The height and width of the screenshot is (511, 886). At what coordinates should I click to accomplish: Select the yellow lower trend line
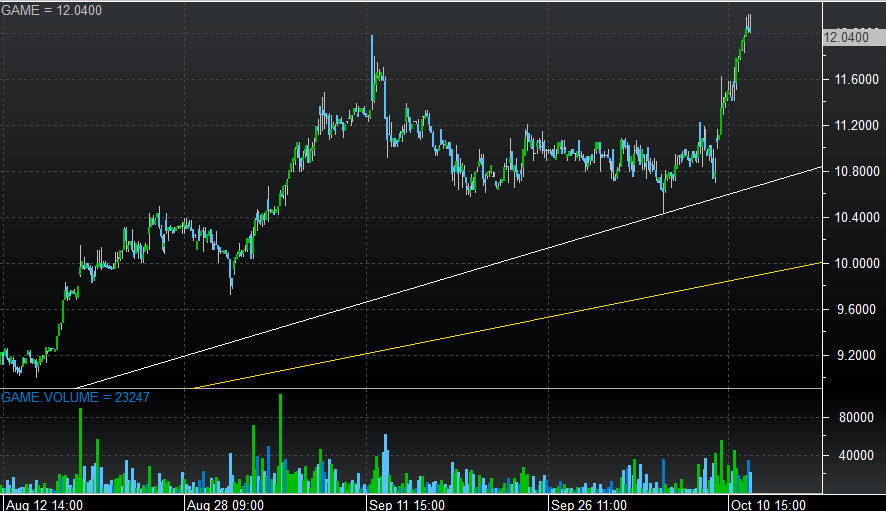[x=500, y=326]
